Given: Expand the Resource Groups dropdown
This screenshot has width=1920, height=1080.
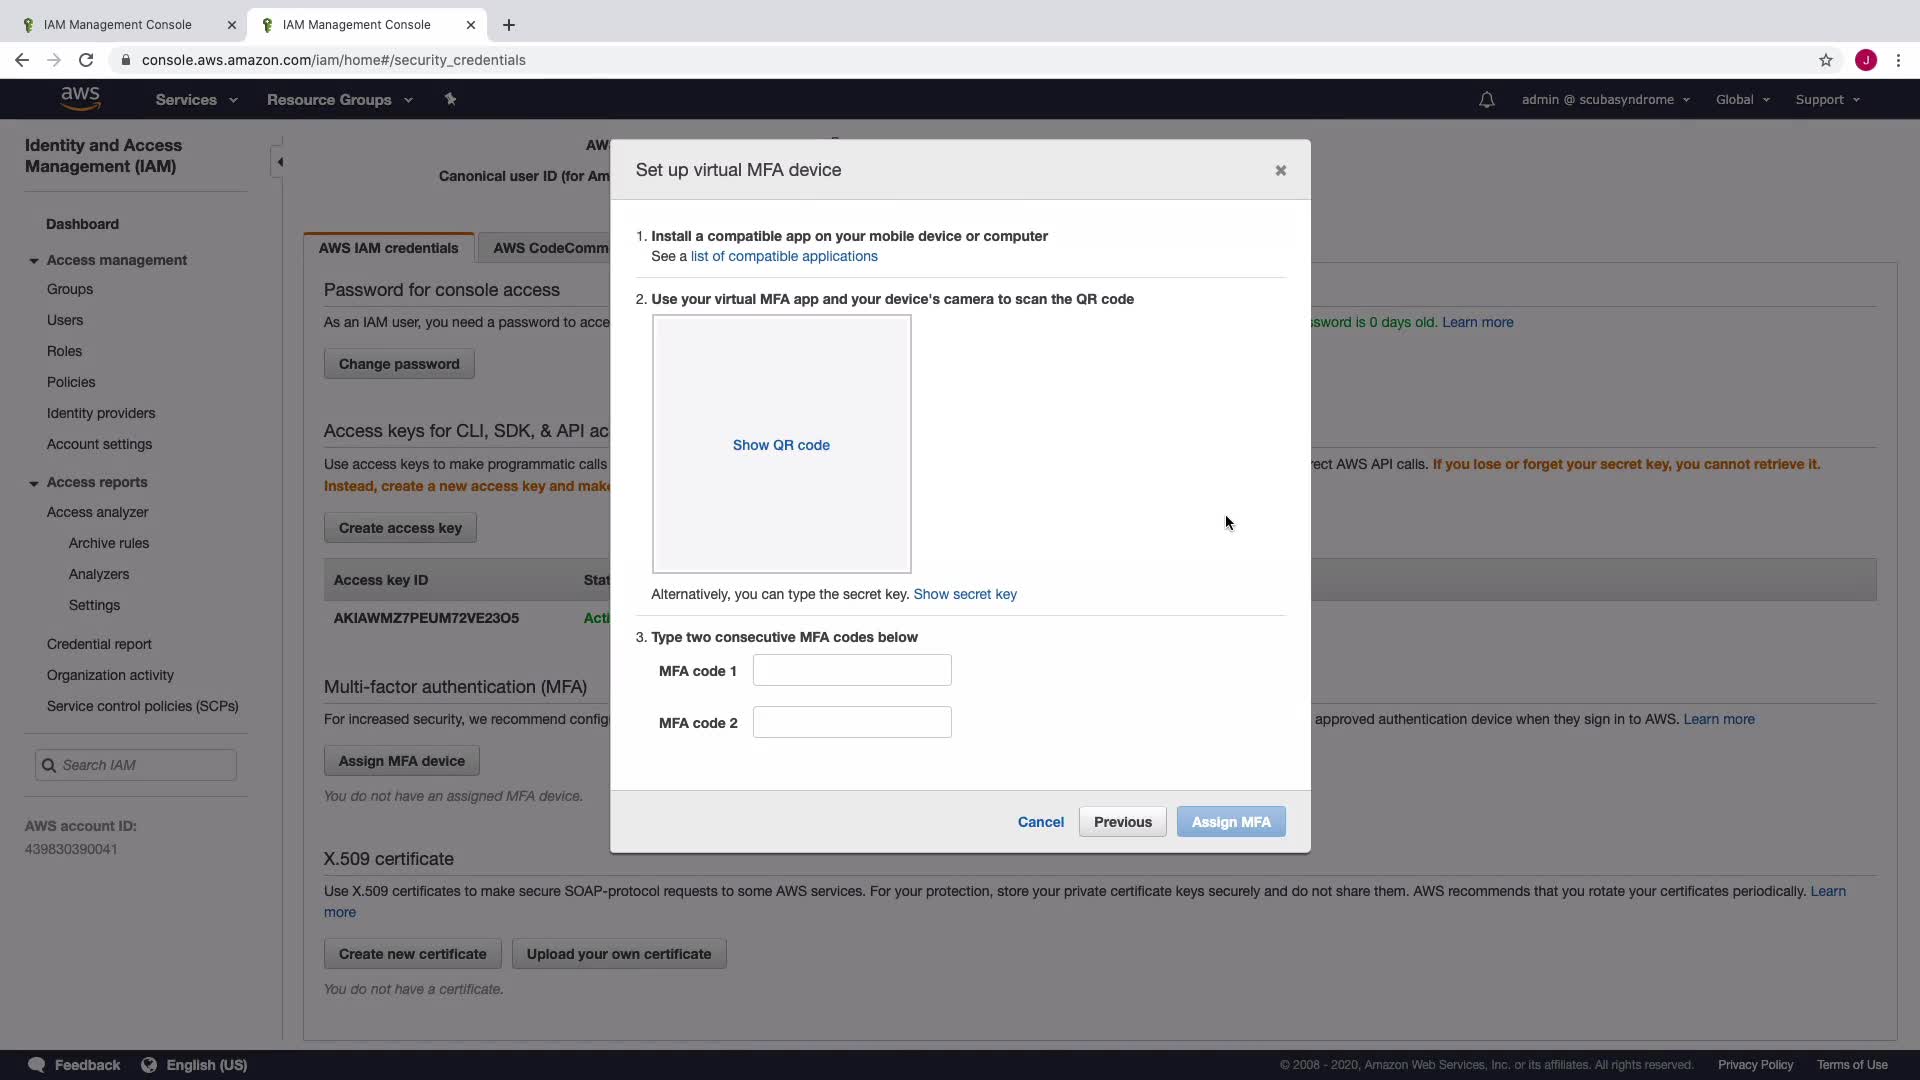Looking at the screenshot, I should [x=339, y=100].
